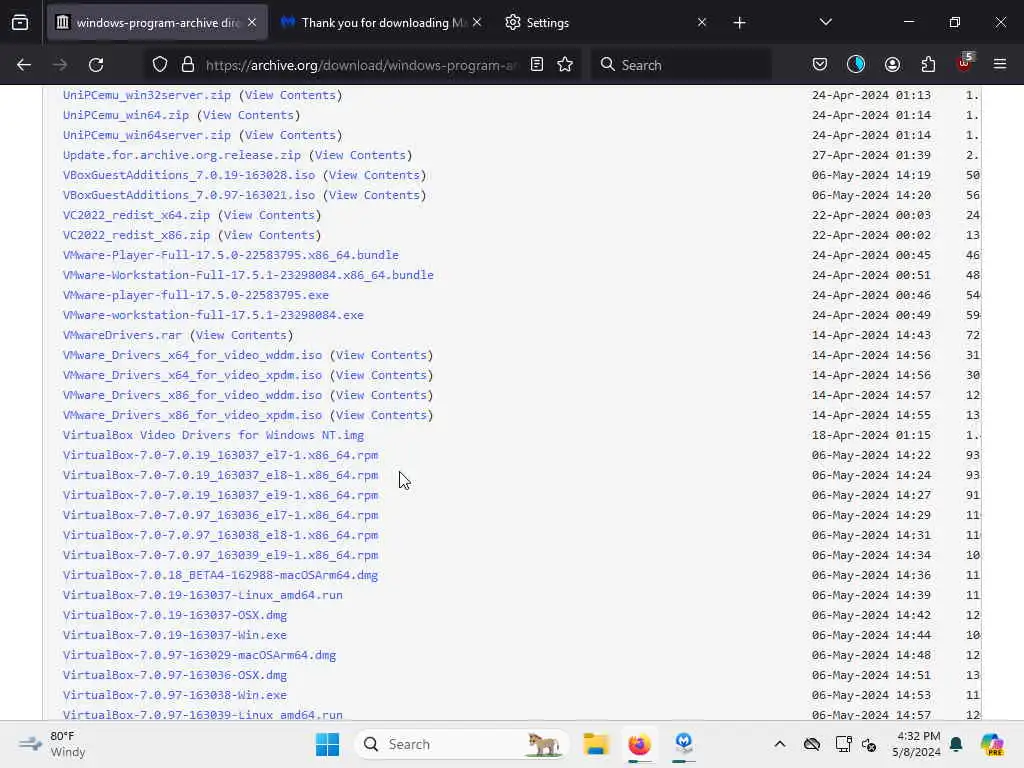Click the uBlock Origin extension icon
Viewport: 1024px width, 768px height.
pos(965,63)
